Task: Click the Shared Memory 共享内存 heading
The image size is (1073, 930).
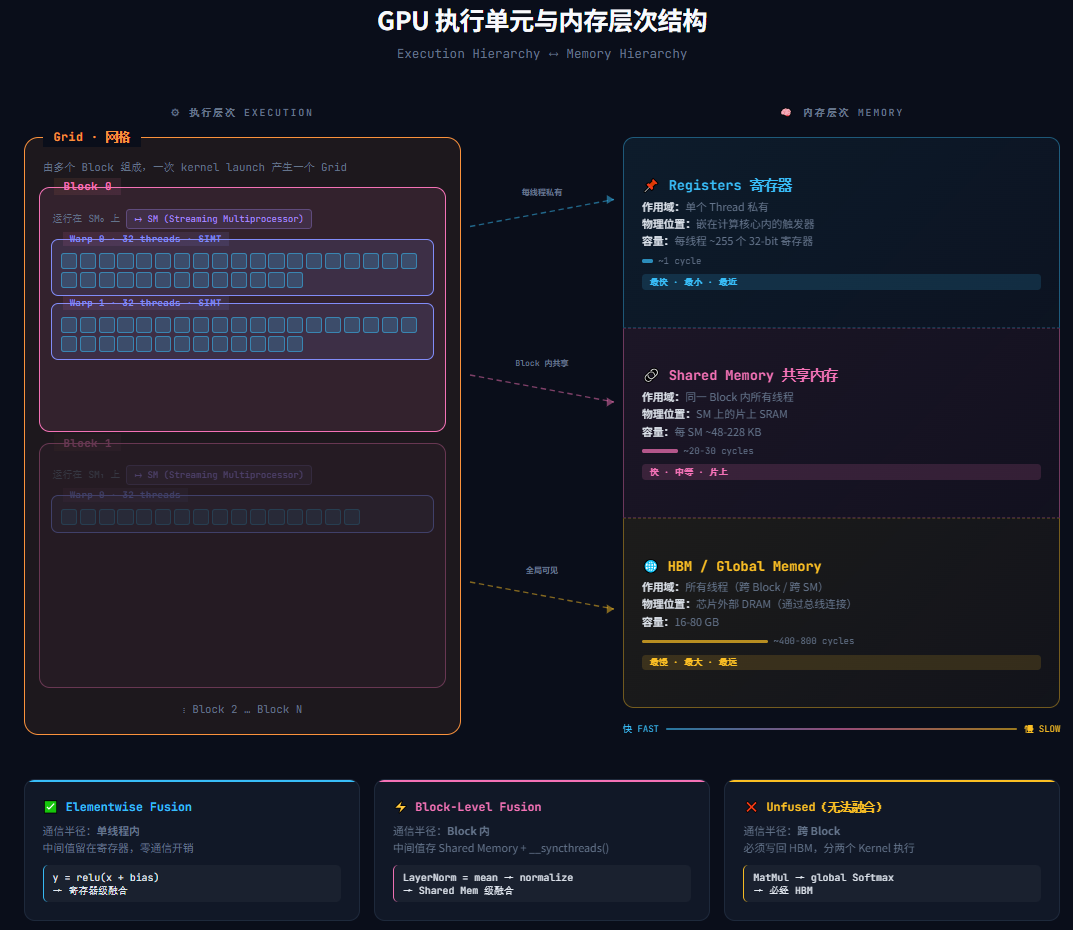Action: coord(753,375)
